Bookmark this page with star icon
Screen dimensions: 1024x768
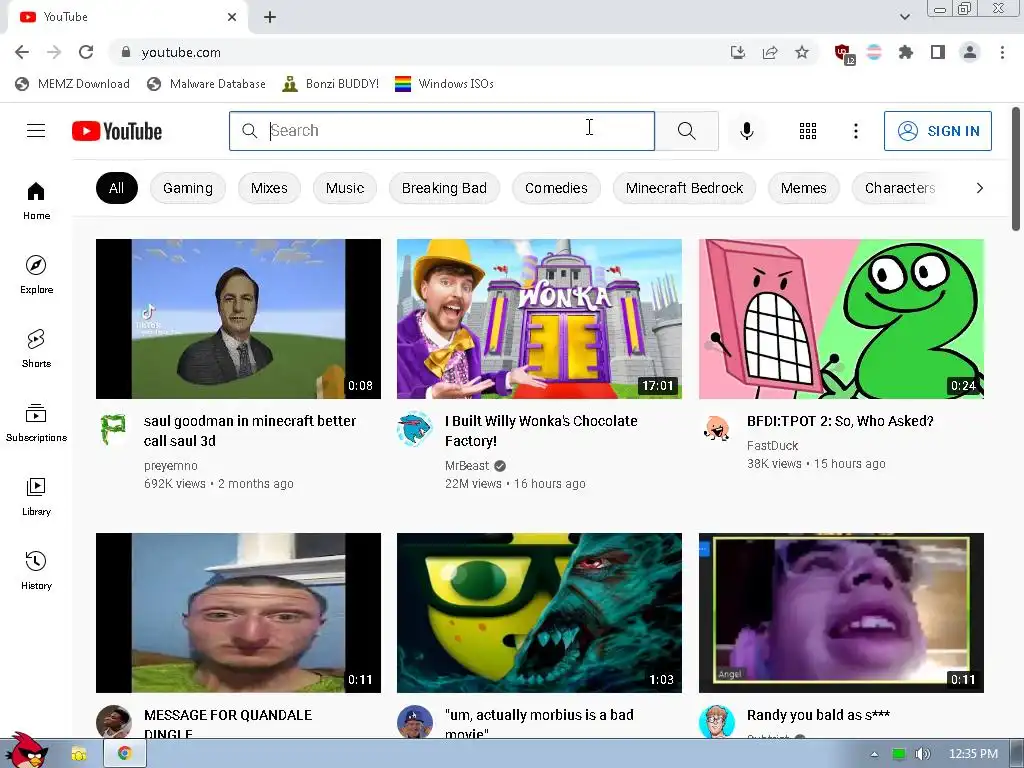tap(802, 52)
